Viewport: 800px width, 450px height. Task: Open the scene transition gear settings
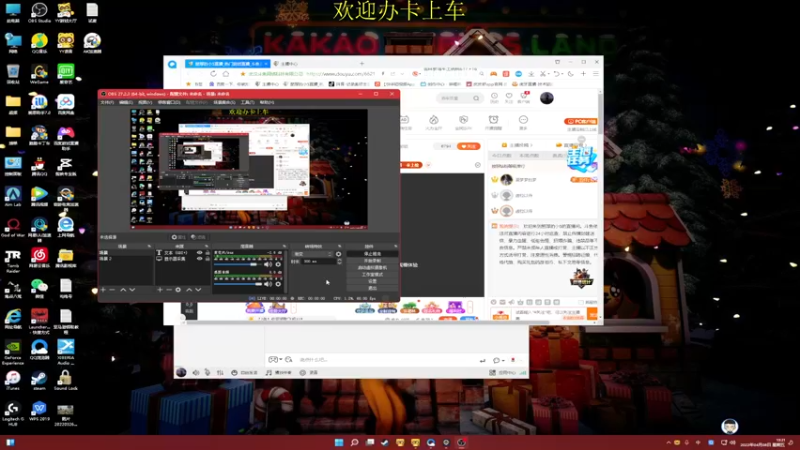point(338,254)
